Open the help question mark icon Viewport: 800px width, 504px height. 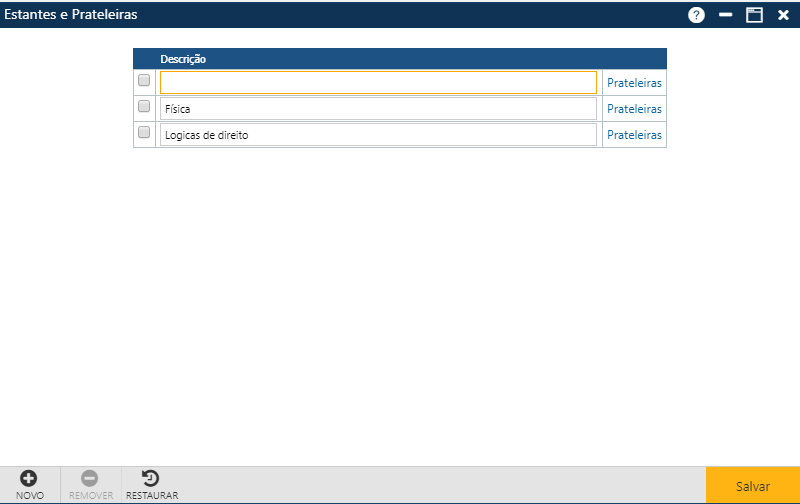696,15
